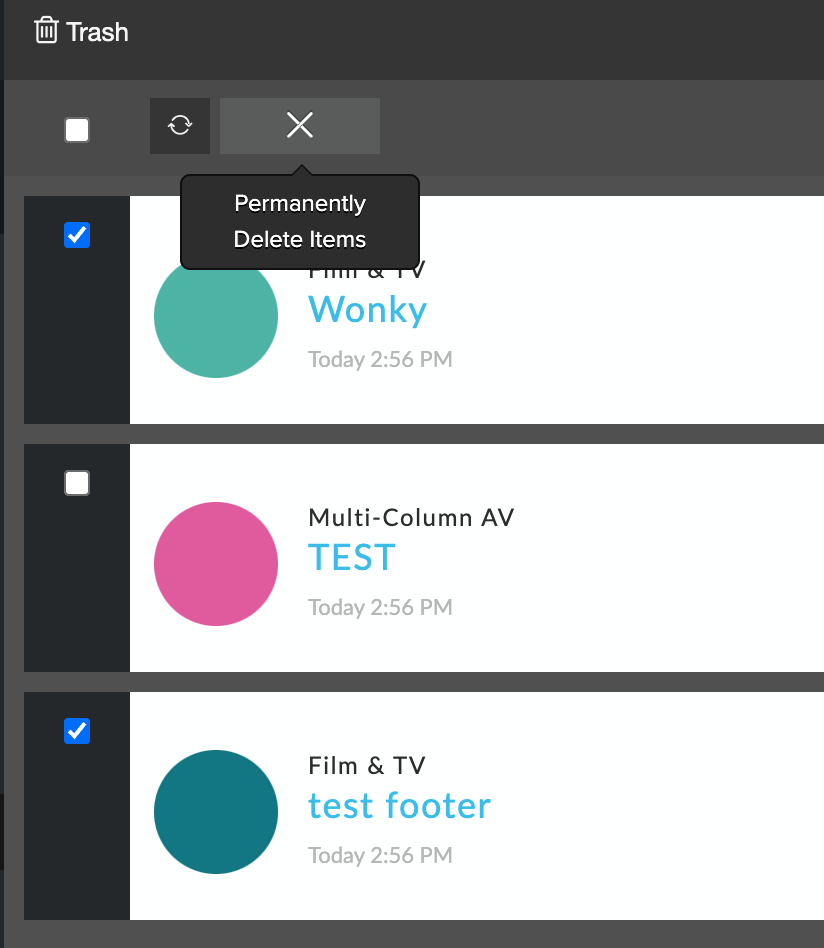Uncheck the Wonky item checkbox
This screenshot has height=948, width=824.
coord(77,235)
